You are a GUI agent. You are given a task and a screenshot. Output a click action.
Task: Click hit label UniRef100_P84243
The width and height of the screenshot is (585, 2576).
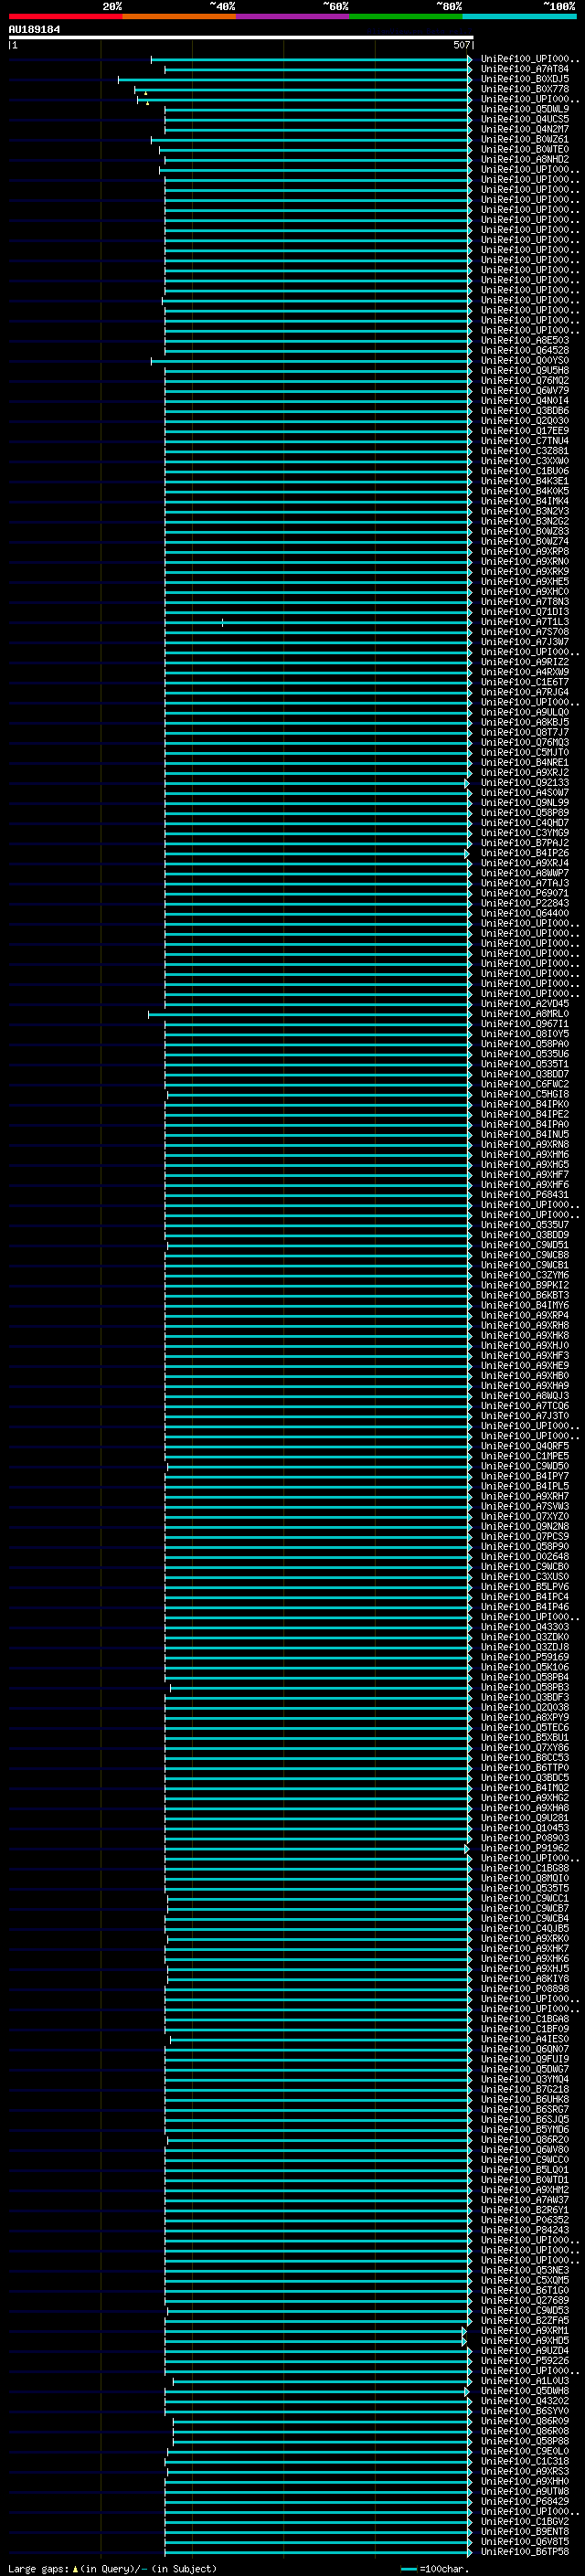(x=524, y=2230)
